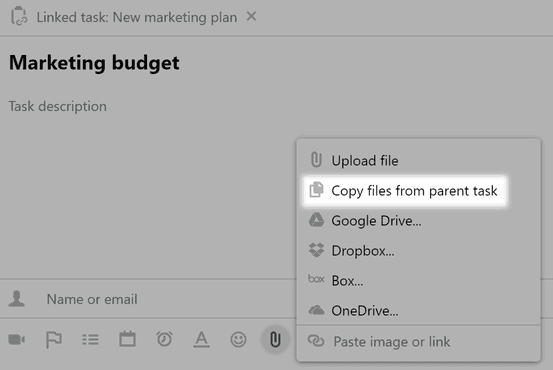Click the OneDrive cloud icon
Image resolution: width=553 pixels, height=370 pixels.
(x=316, y=310)
